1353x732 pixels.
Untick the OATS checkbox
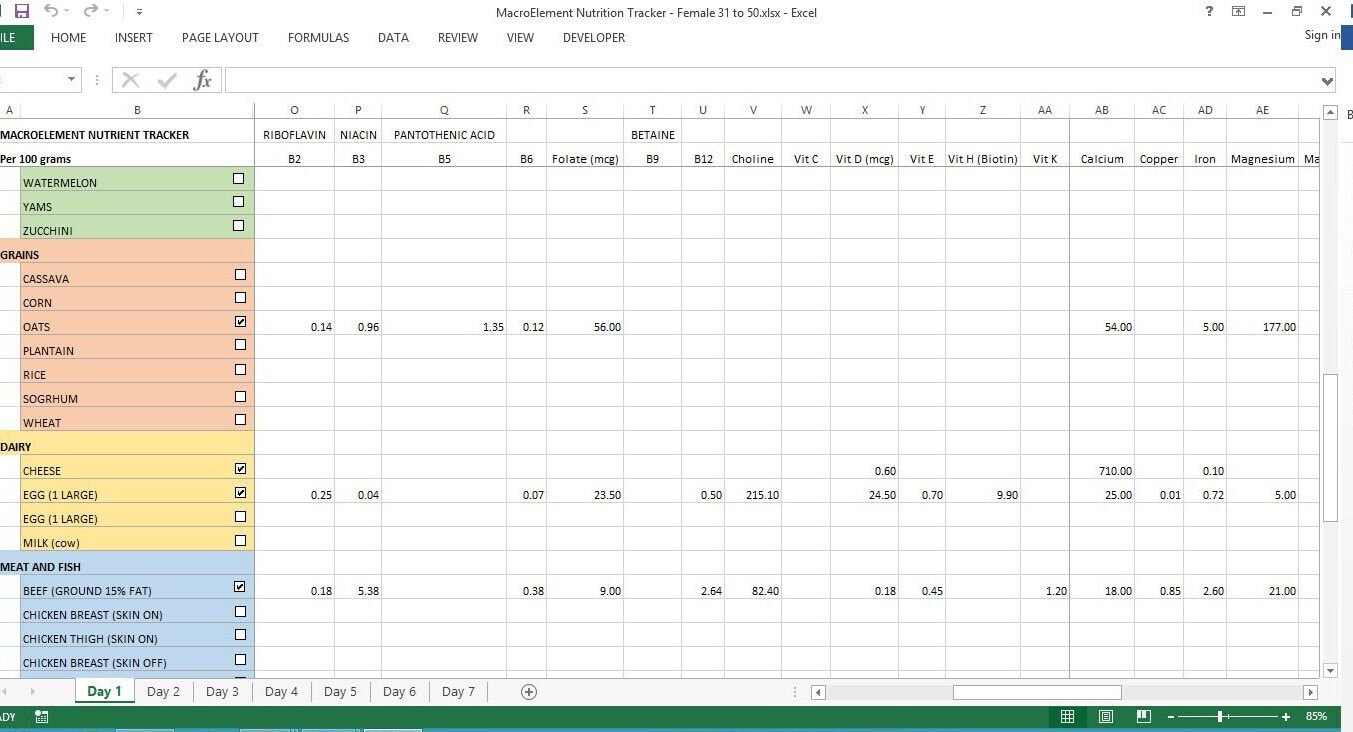coord(240,322)
